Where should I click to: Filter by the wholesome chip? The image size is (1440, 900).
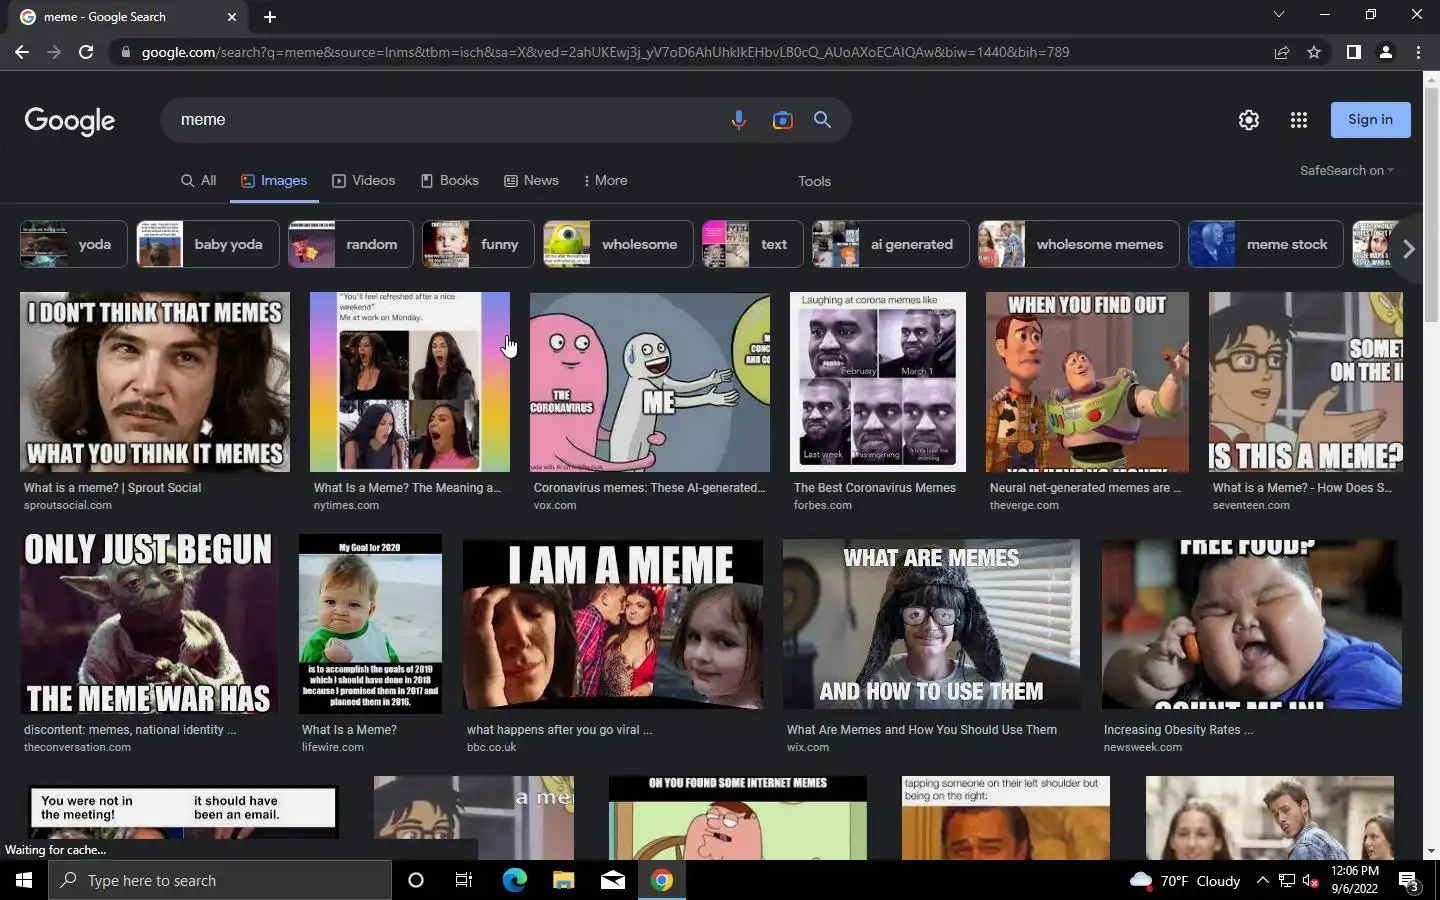pyautogui.click(x=618, y=244)
